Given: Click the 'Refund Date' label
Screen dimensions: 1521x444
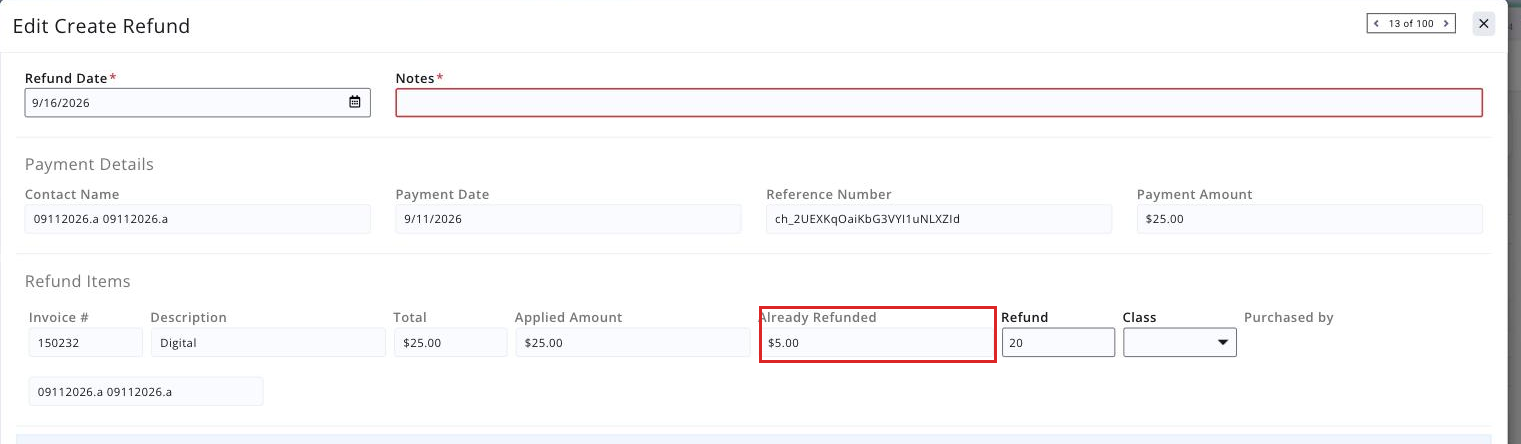Looking at the screenshot, I should 67,78.
